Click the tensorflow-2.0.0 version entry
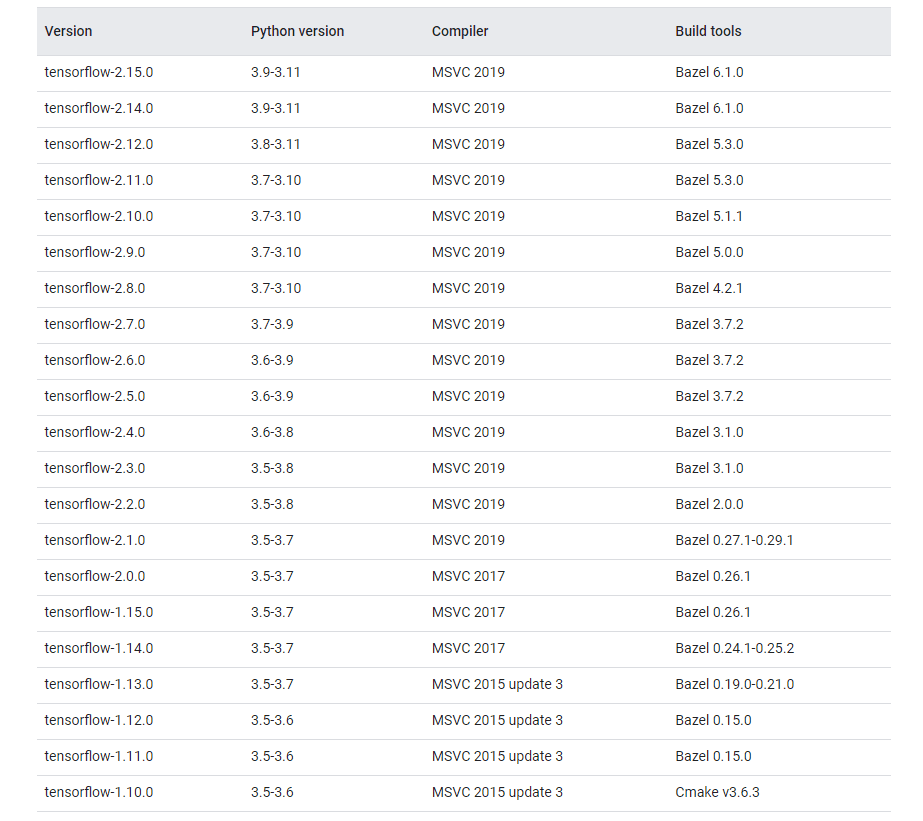 pos(95,576)
